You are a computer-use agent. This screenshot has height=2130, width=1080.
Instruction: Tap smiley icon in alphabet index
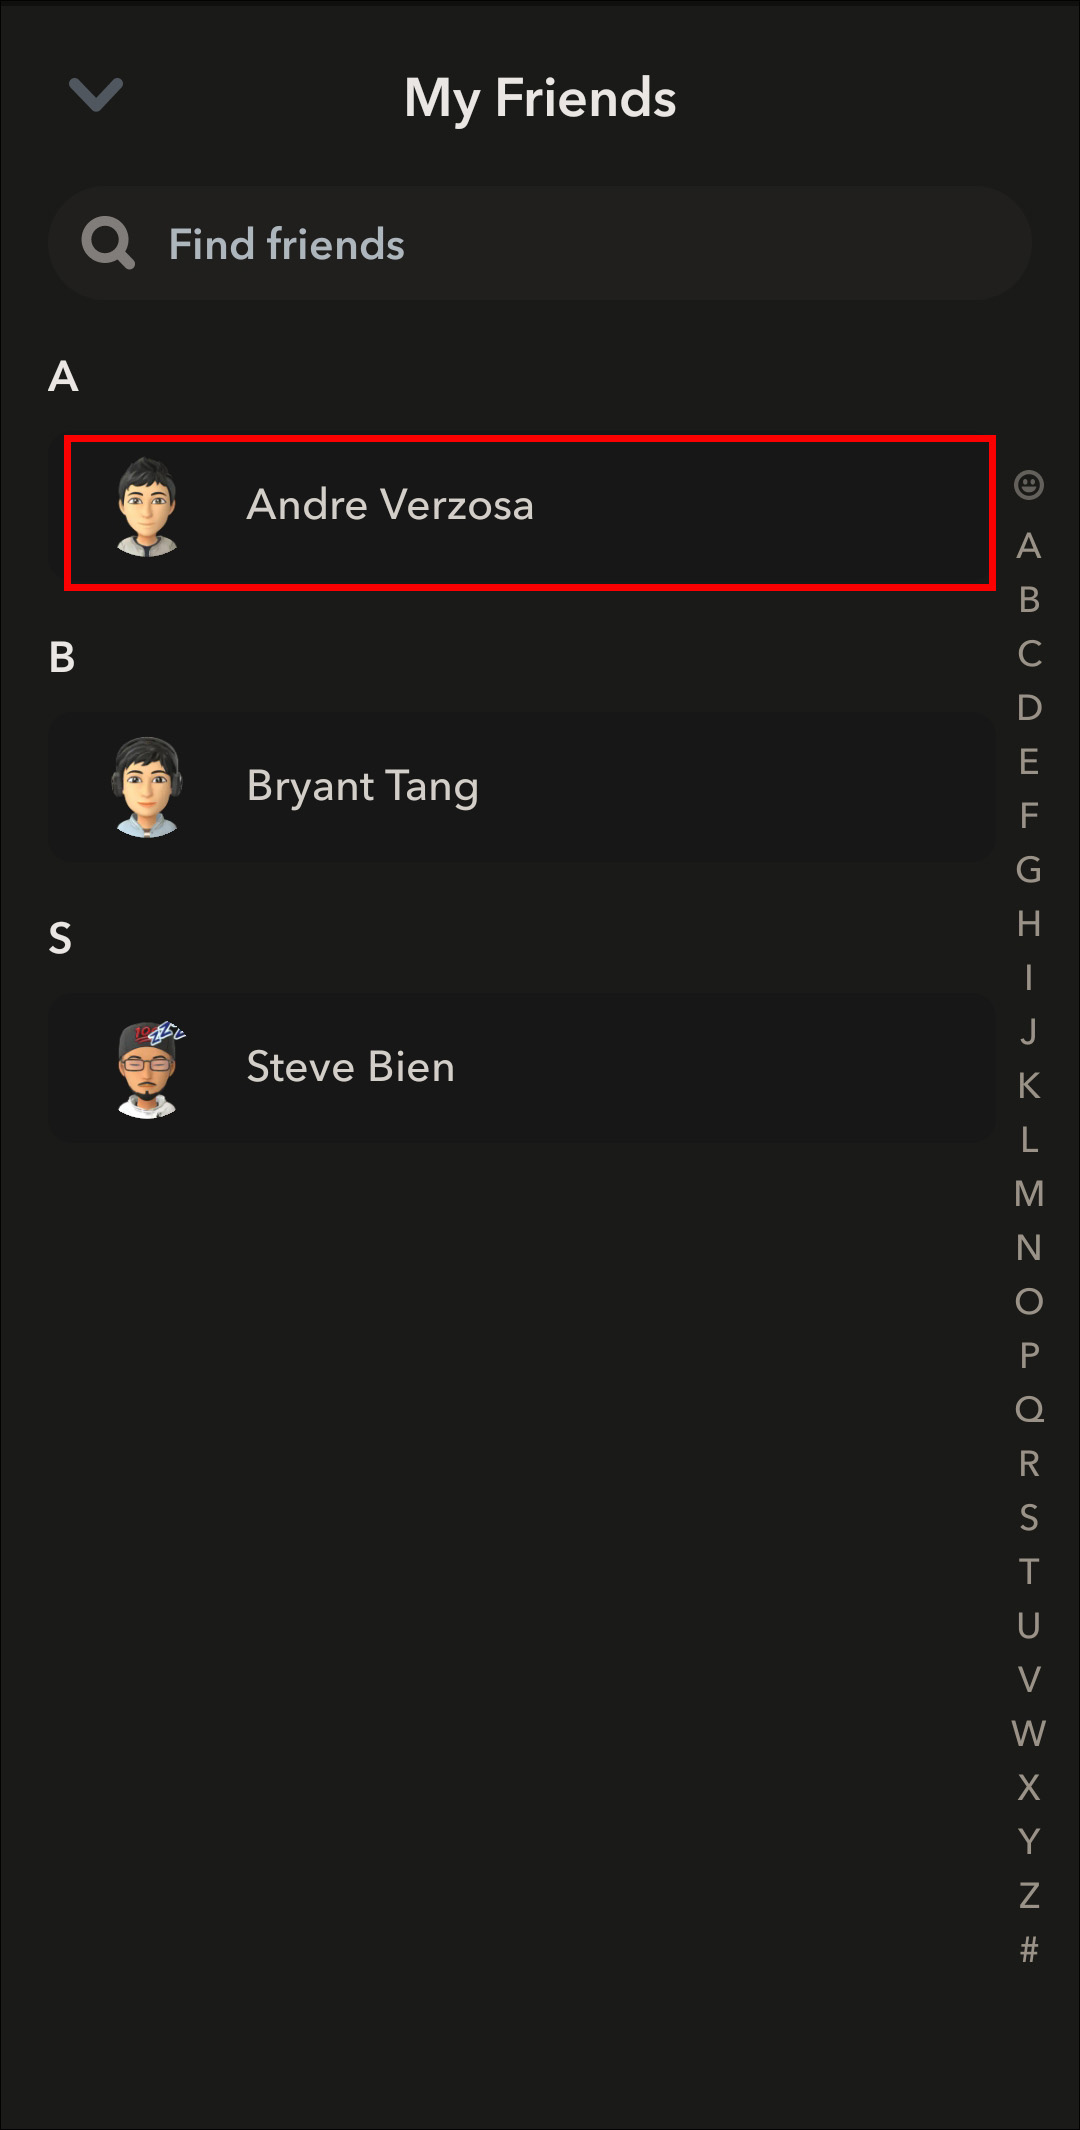(1029, 485)
